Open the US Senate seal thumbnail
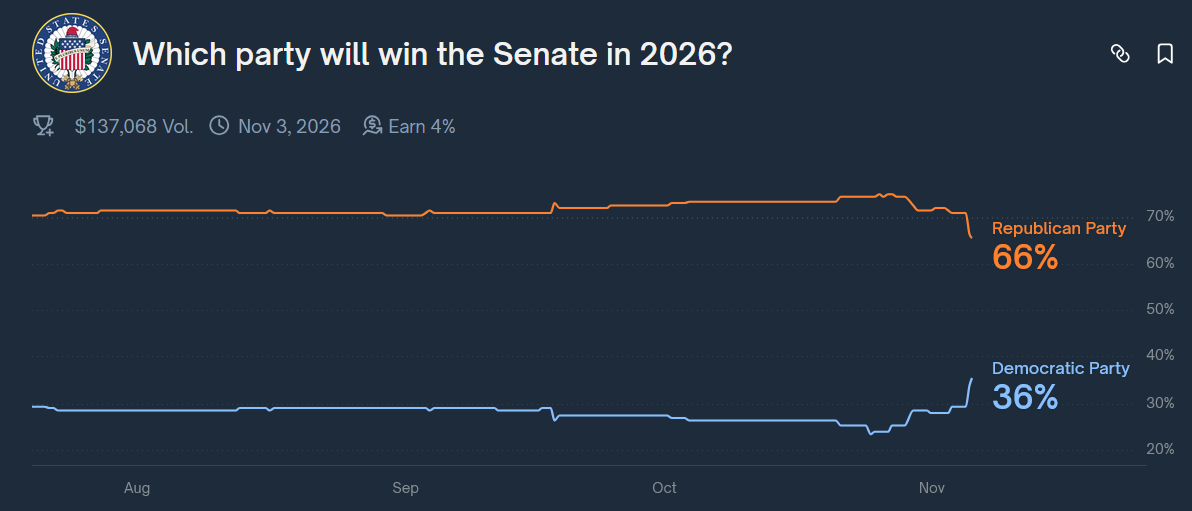The height and width of the screenshot is (511, 1192). click(x=71, y=53)
